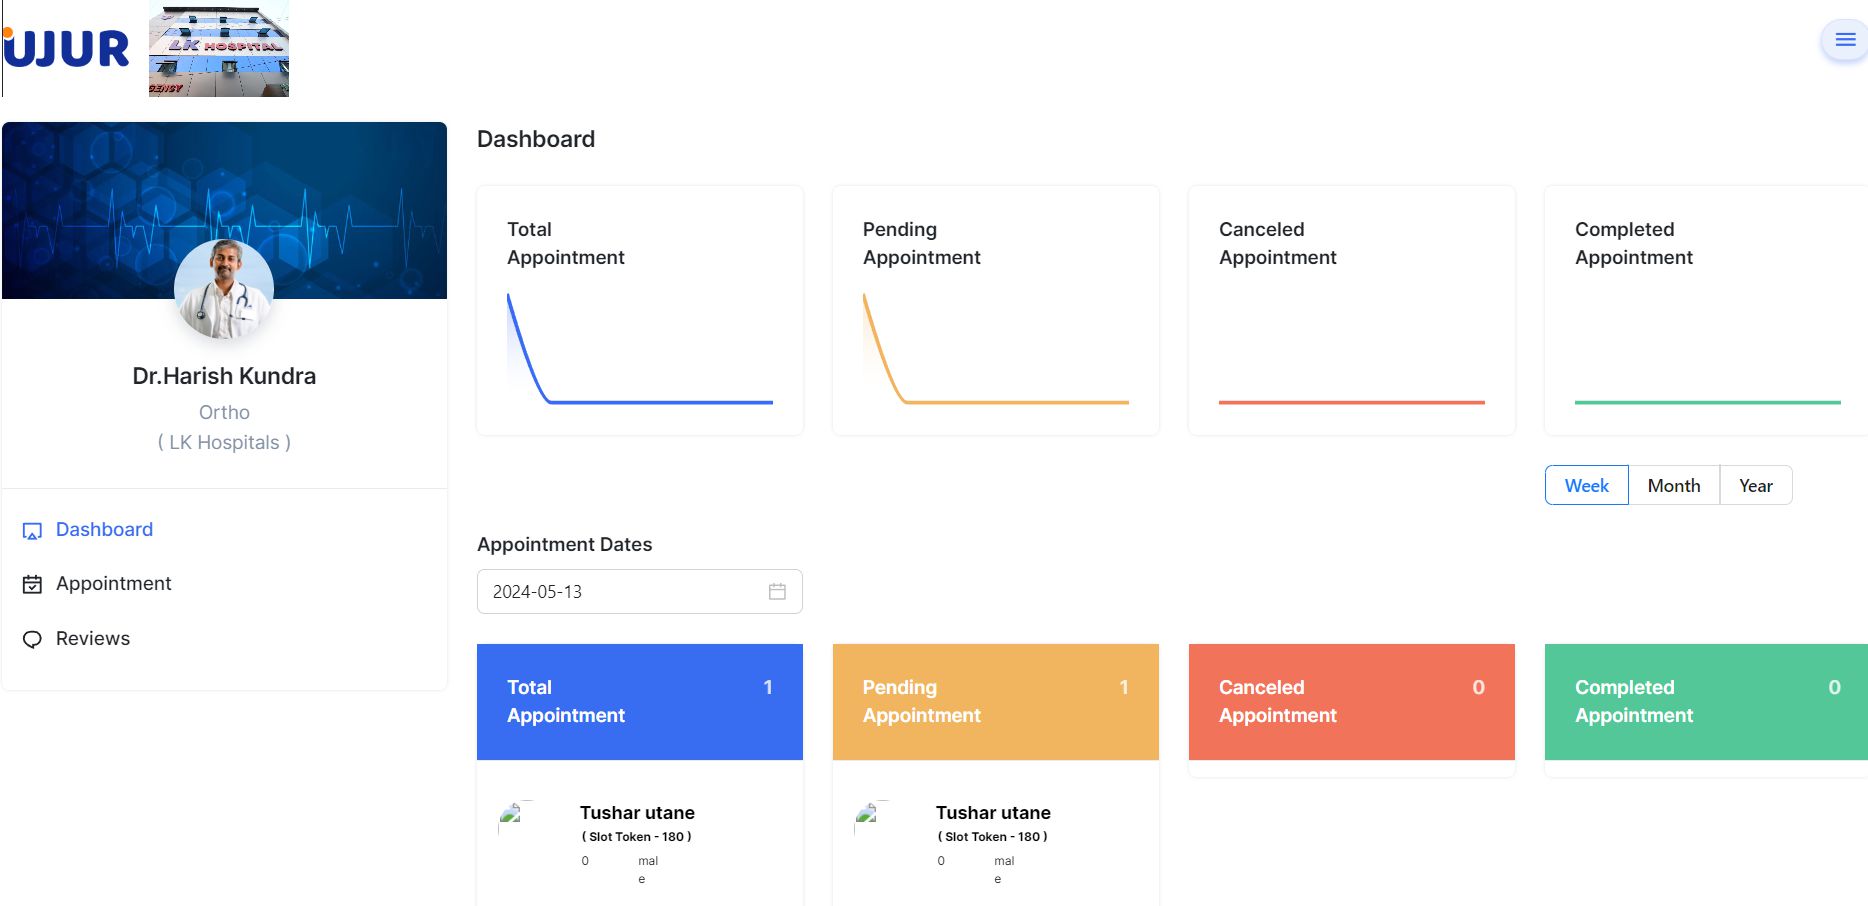This screenshot has width=1868, height=906.
Task: Click the green Completed Appointment count card
Action: (1706, 702)
